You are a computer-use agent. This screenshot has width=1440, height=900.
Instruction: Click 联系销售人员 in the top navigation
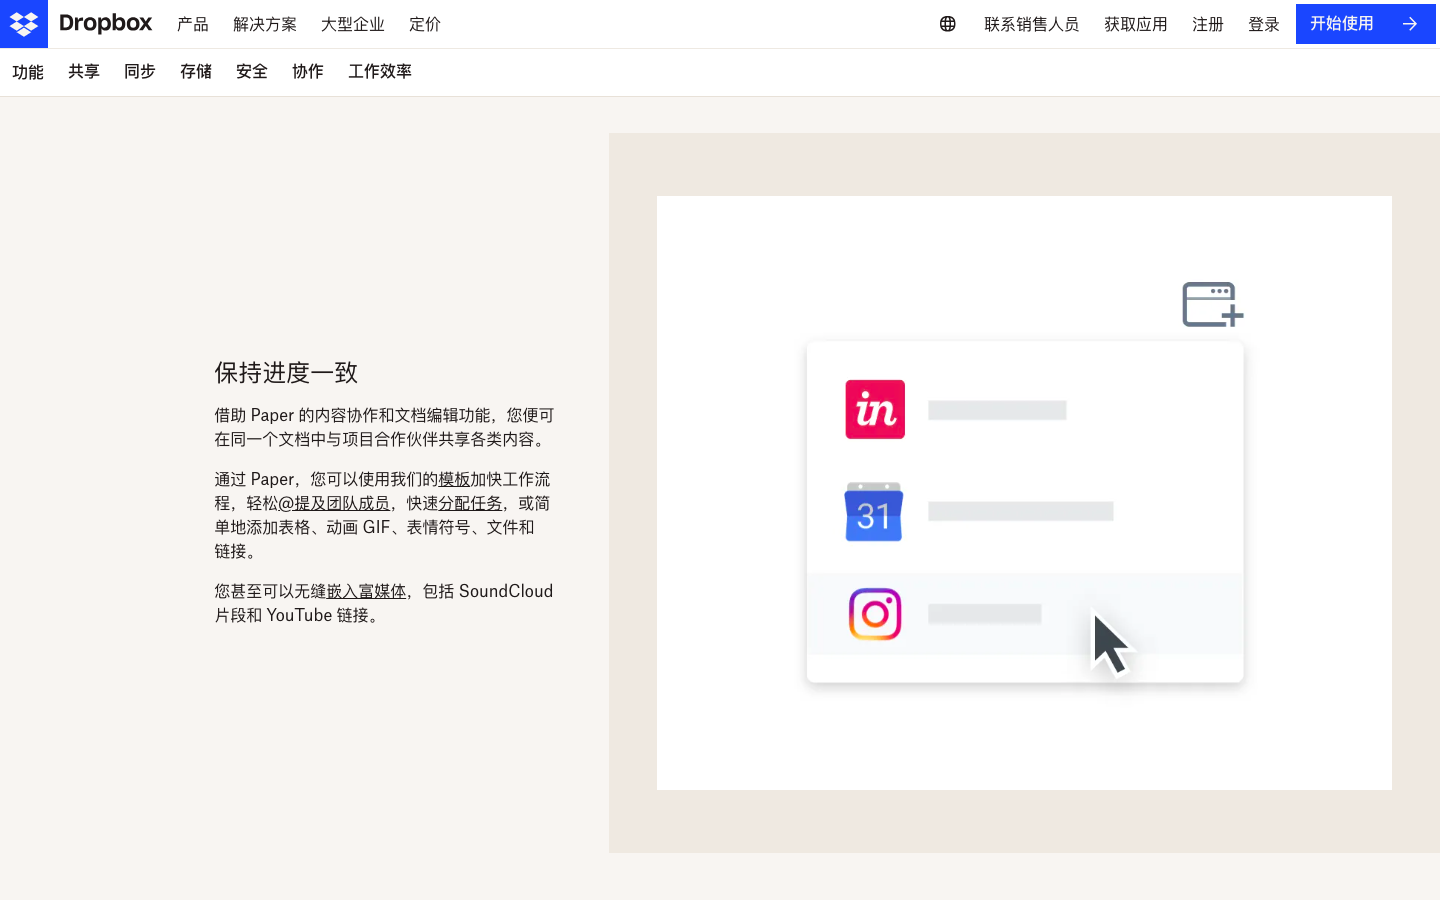[x=1032, y=23]
